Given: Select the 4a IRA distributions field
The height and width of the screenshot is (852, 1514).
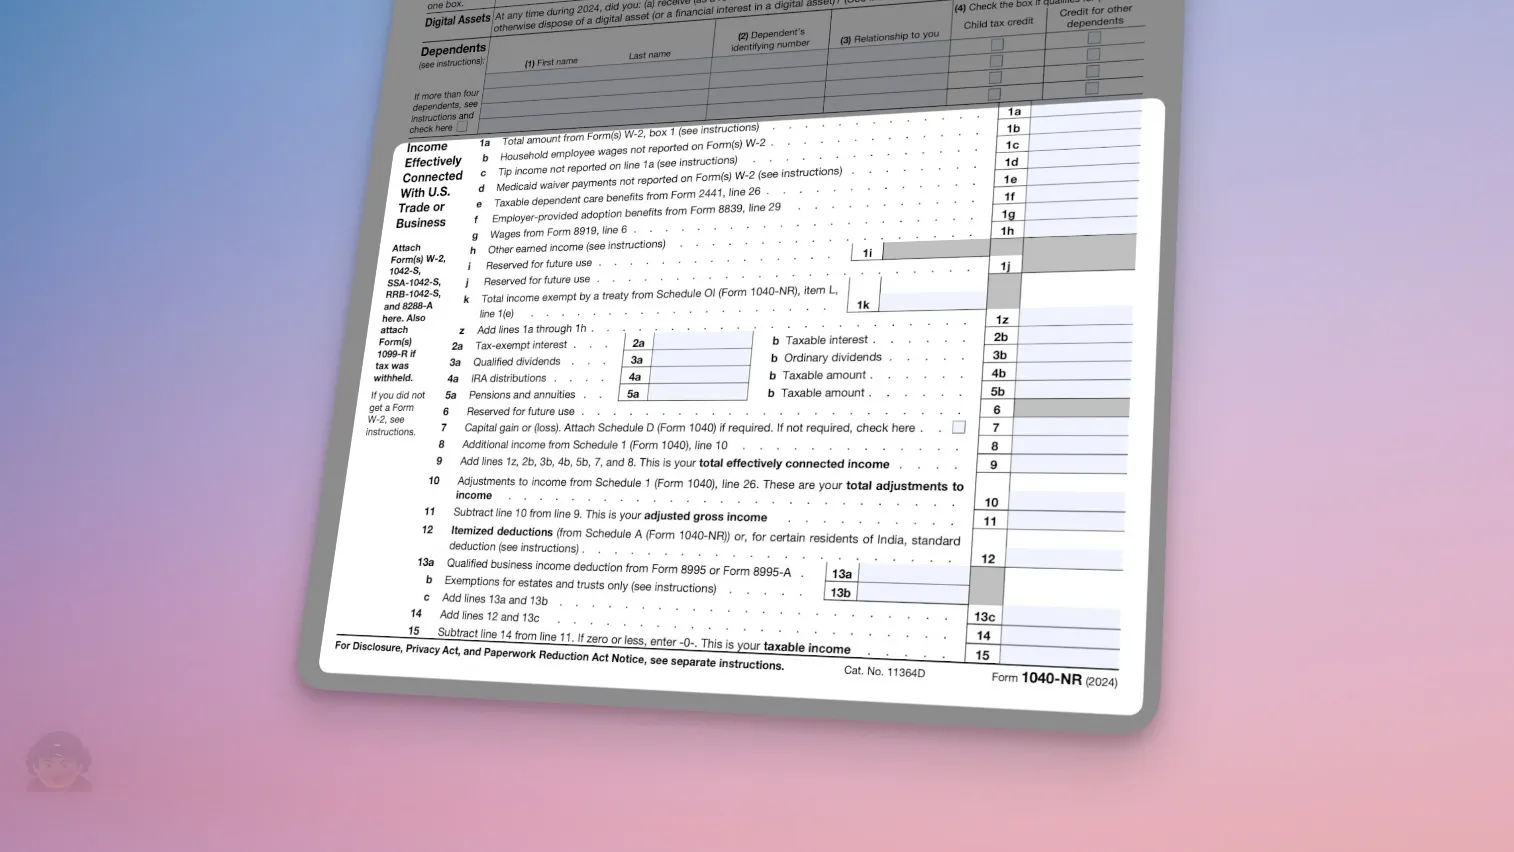Looking at the screenshot, I should (698, 375).
